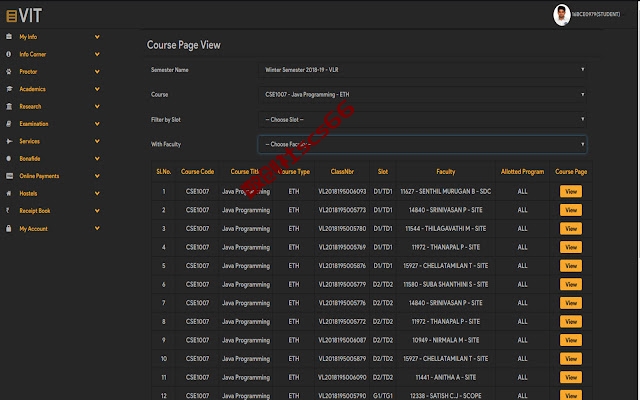Open the Hostels menu label
This screenshot has width=640, height=400.
coord(28,193)
